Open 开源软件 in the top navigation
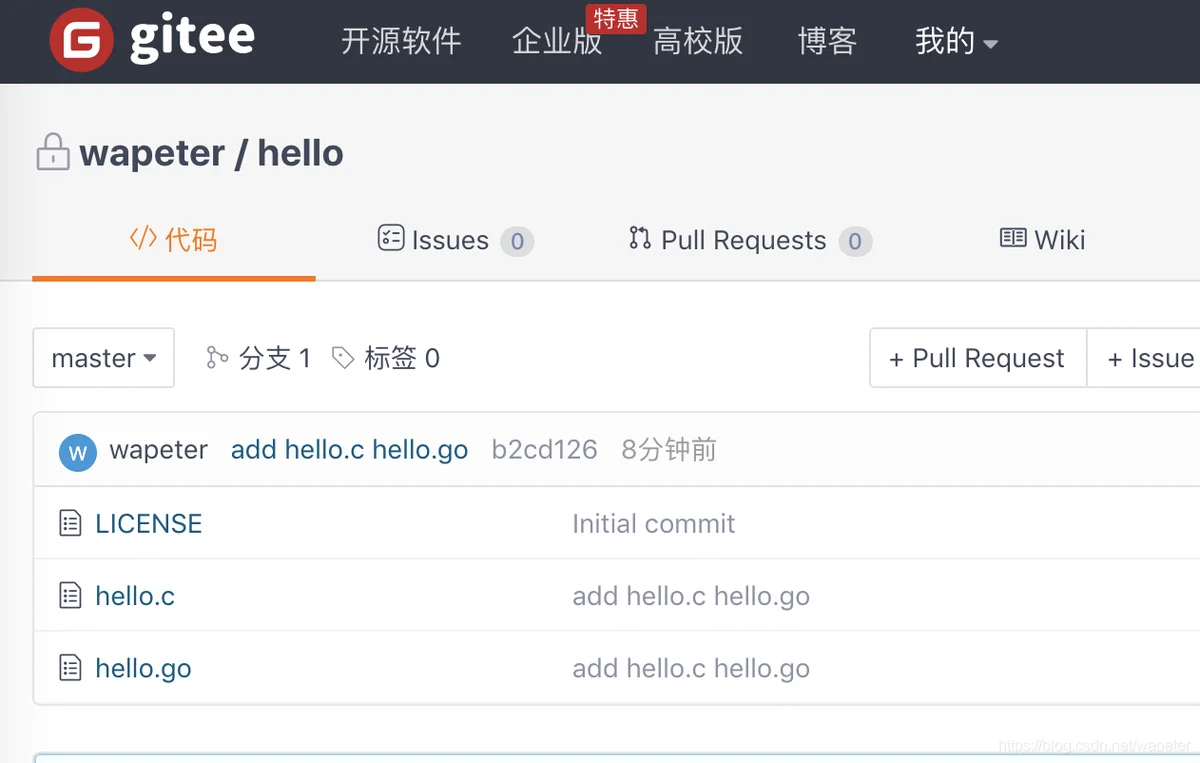 click(x=401, y=41)
